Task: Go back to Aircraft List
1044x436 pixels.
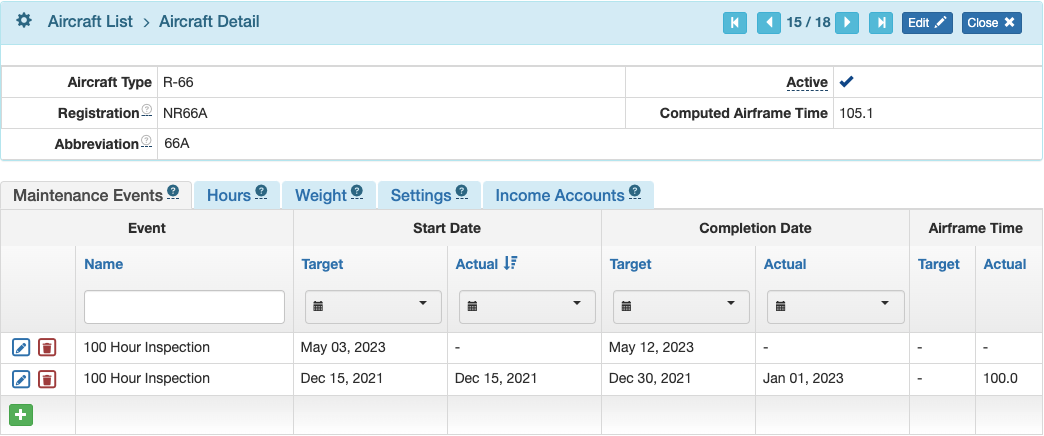Action: click(x=90, y=21)
